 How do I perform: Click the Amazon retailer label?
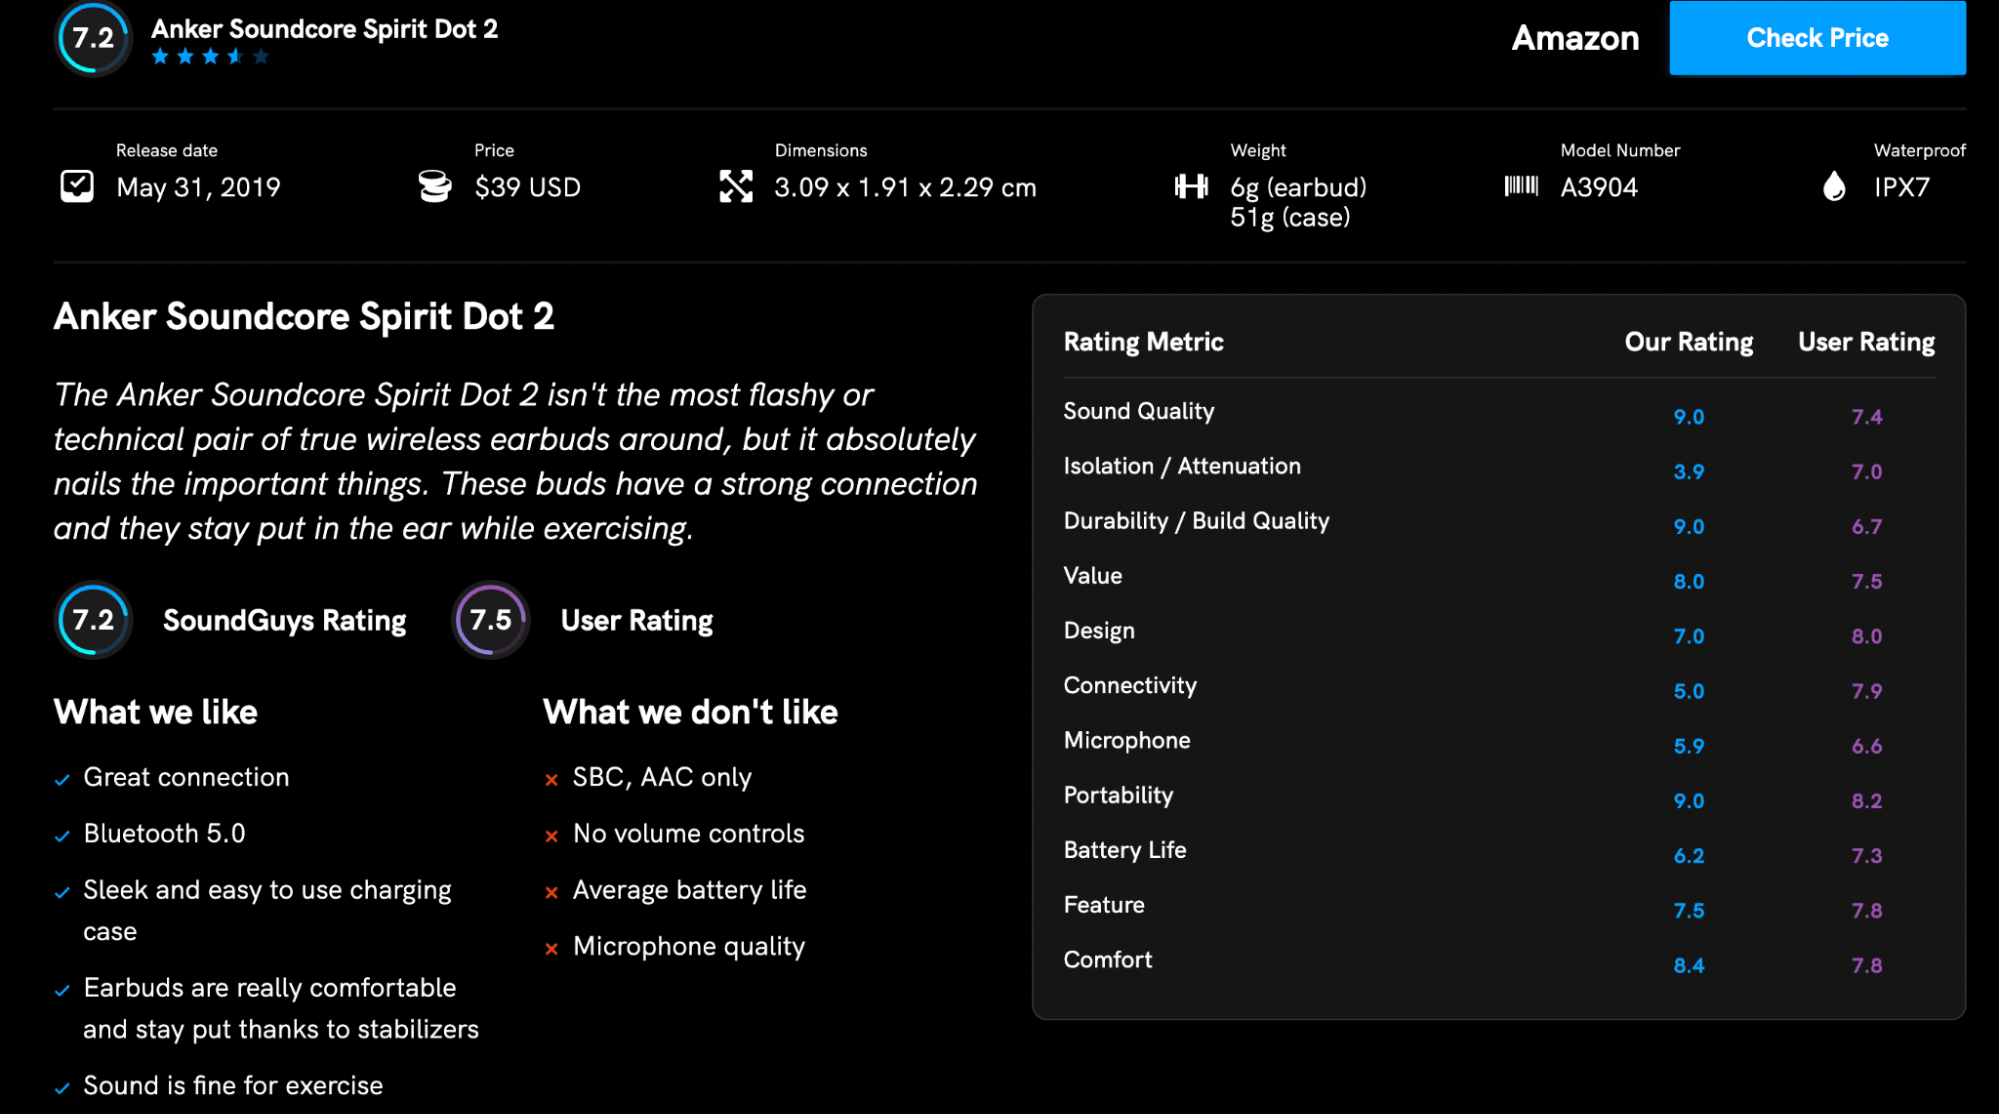click(x=1575, y=38)
